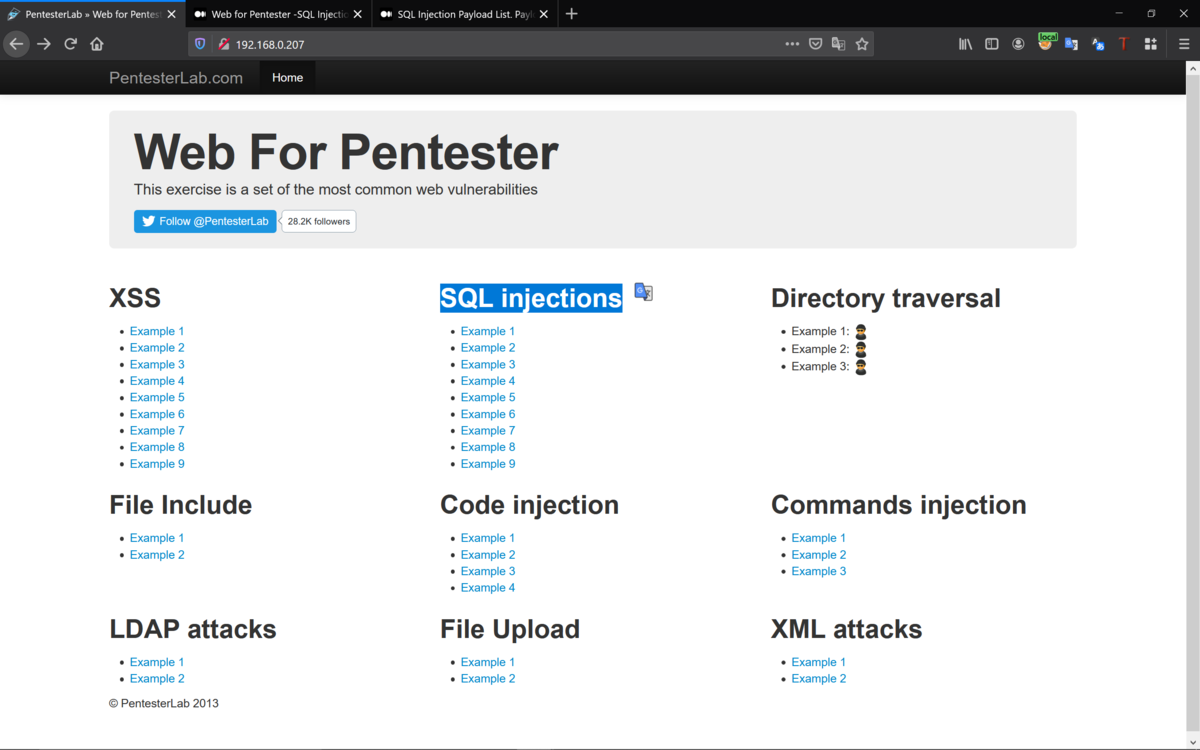Close the Web for Pentester -SQL Injection tab
The height and width of the screenshot is (750, 1200).
click(358, 14)
